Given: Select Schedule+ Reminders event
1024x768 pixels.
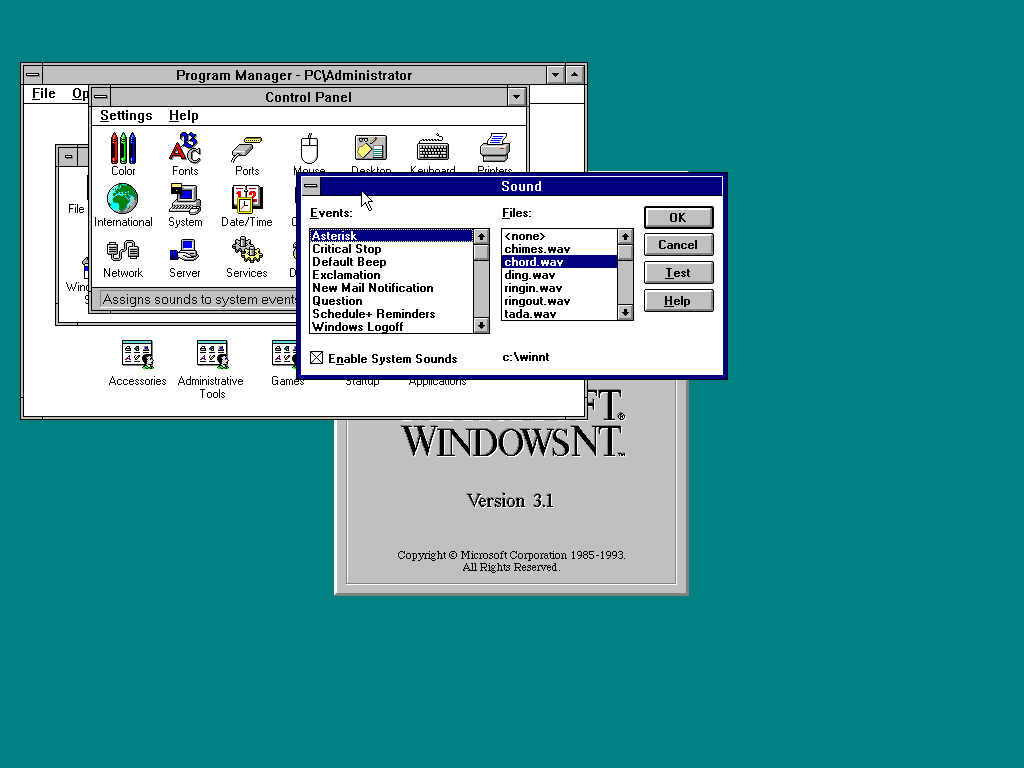Looking at the screenshot, I should coord(391,314).
